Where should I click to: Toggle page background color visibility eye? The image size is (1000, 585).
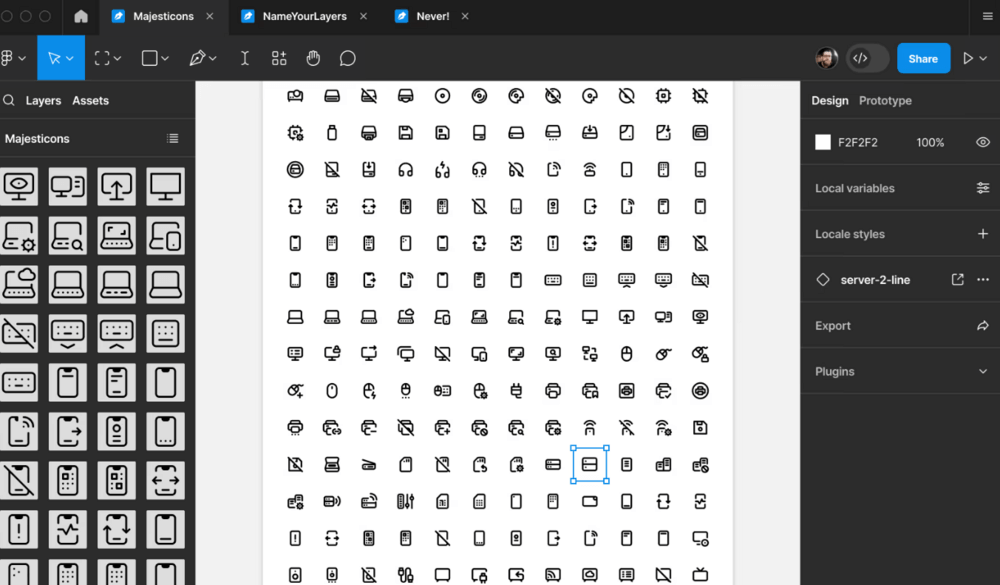click(982, 143)
